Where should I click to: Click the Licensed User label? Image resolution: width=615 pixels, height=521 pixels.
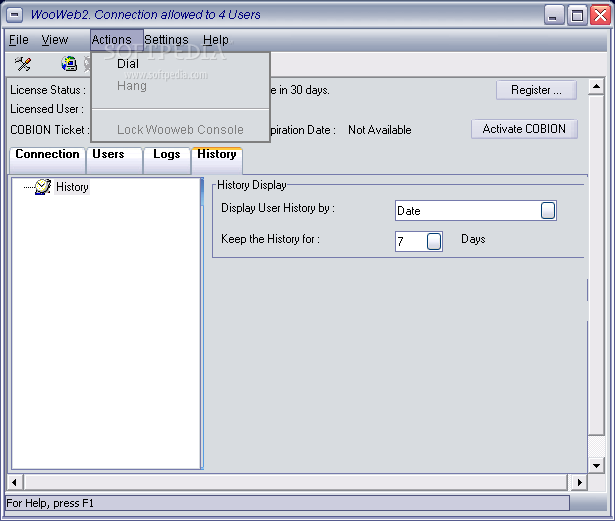(47, 109)
